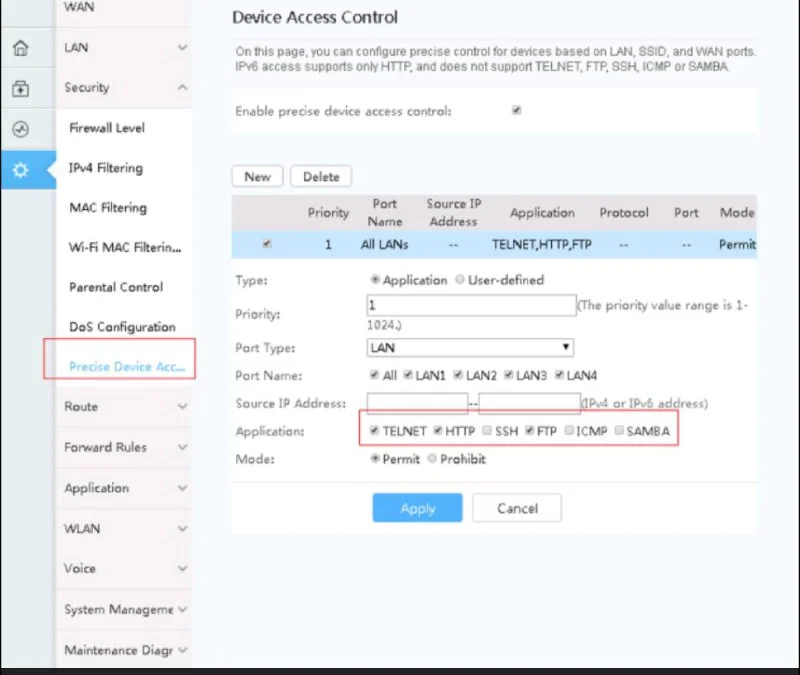The height and width of the screenshot is (675, 800).
Task: Click the medical kit maintenance icon
Action: 20,89
